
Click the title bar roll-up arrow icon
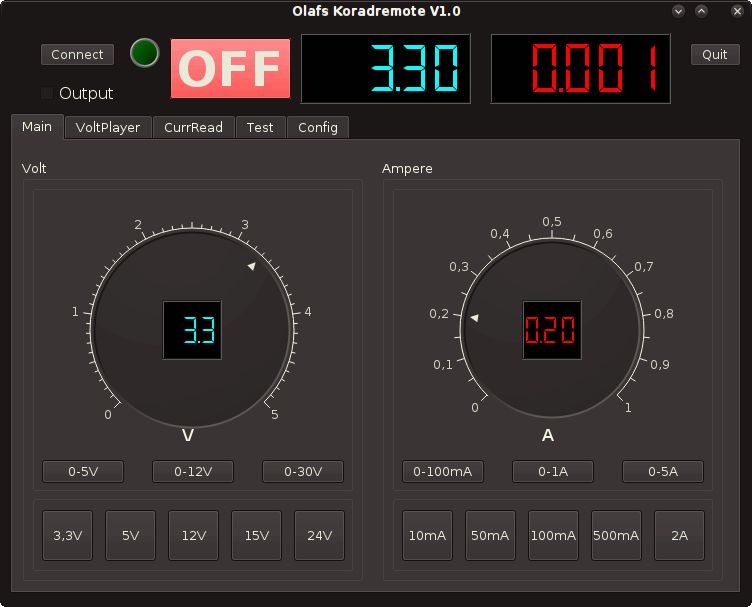click(701, 11)
